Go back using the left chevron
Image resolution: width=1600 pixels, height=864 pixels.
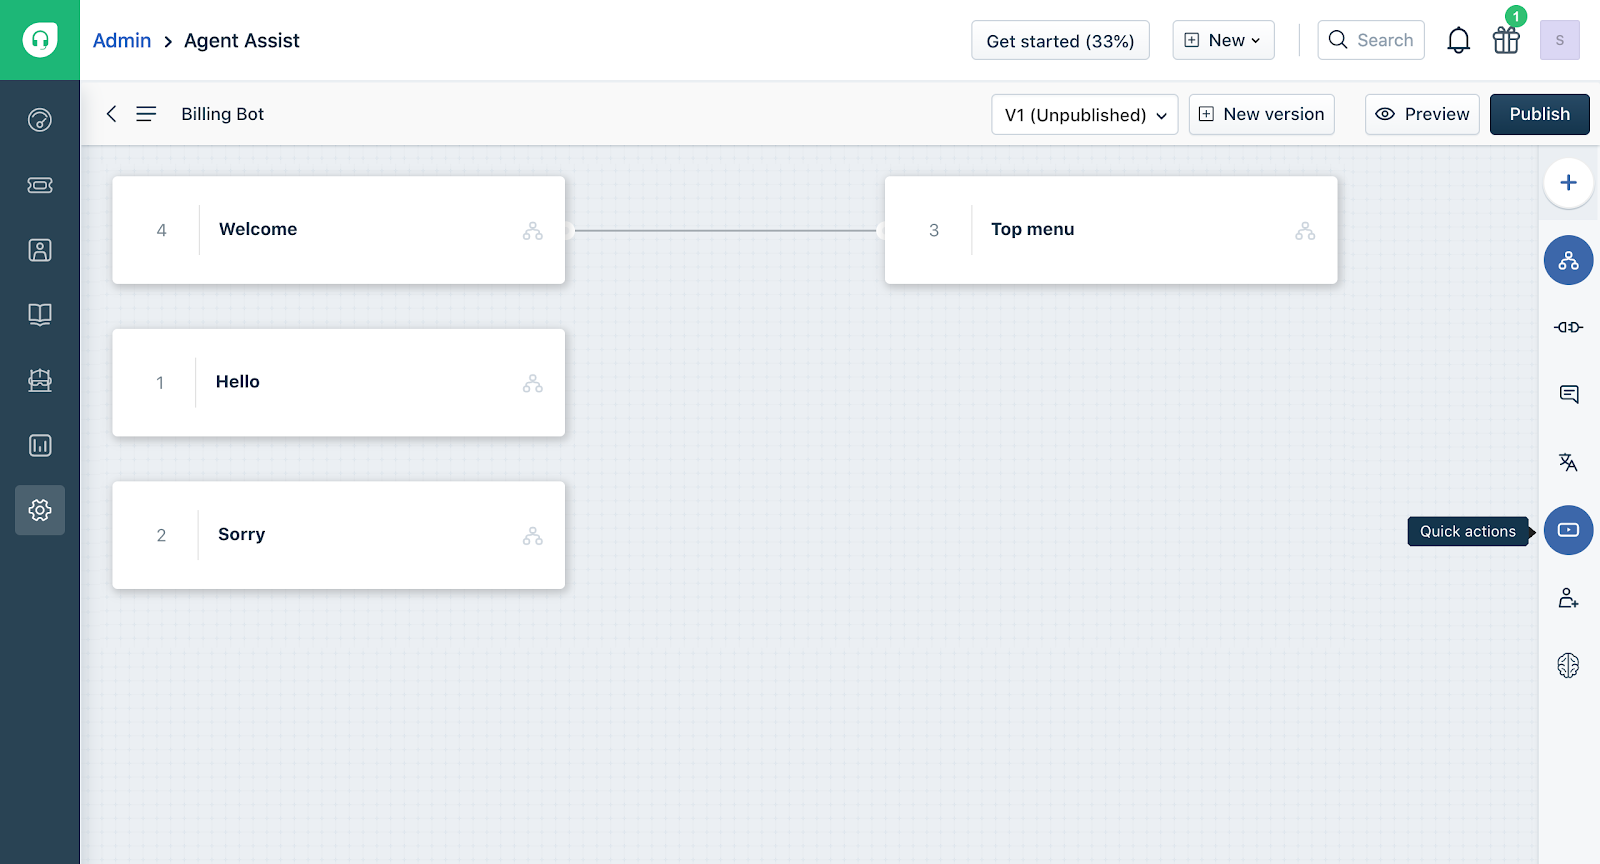pos(112,114)
